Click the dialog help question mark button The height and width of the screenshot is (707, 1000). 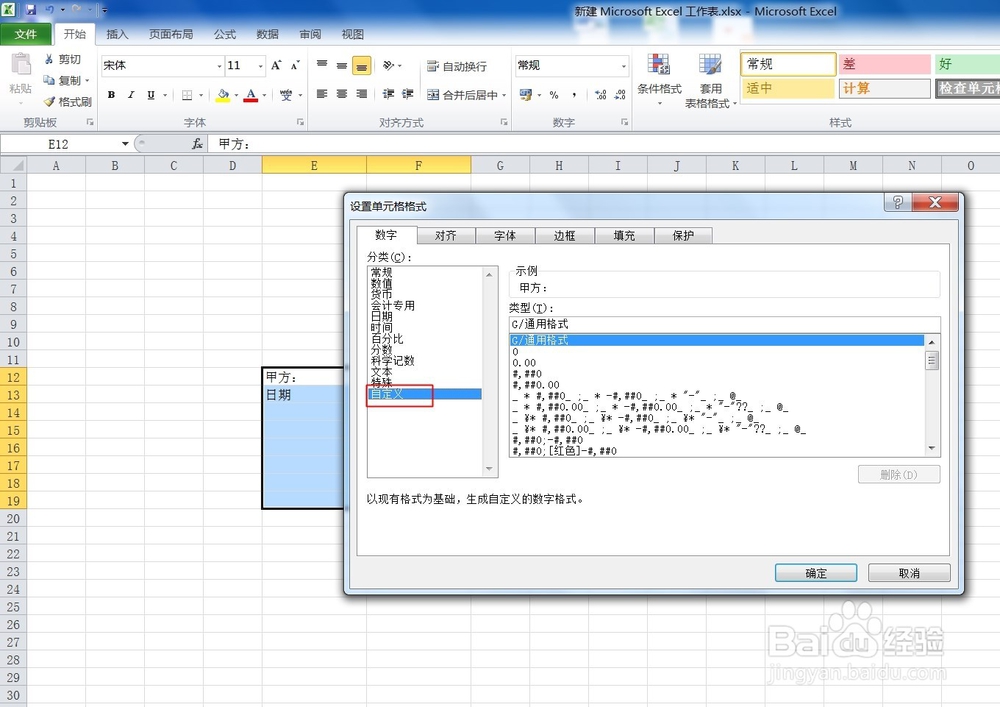[898, 202]
